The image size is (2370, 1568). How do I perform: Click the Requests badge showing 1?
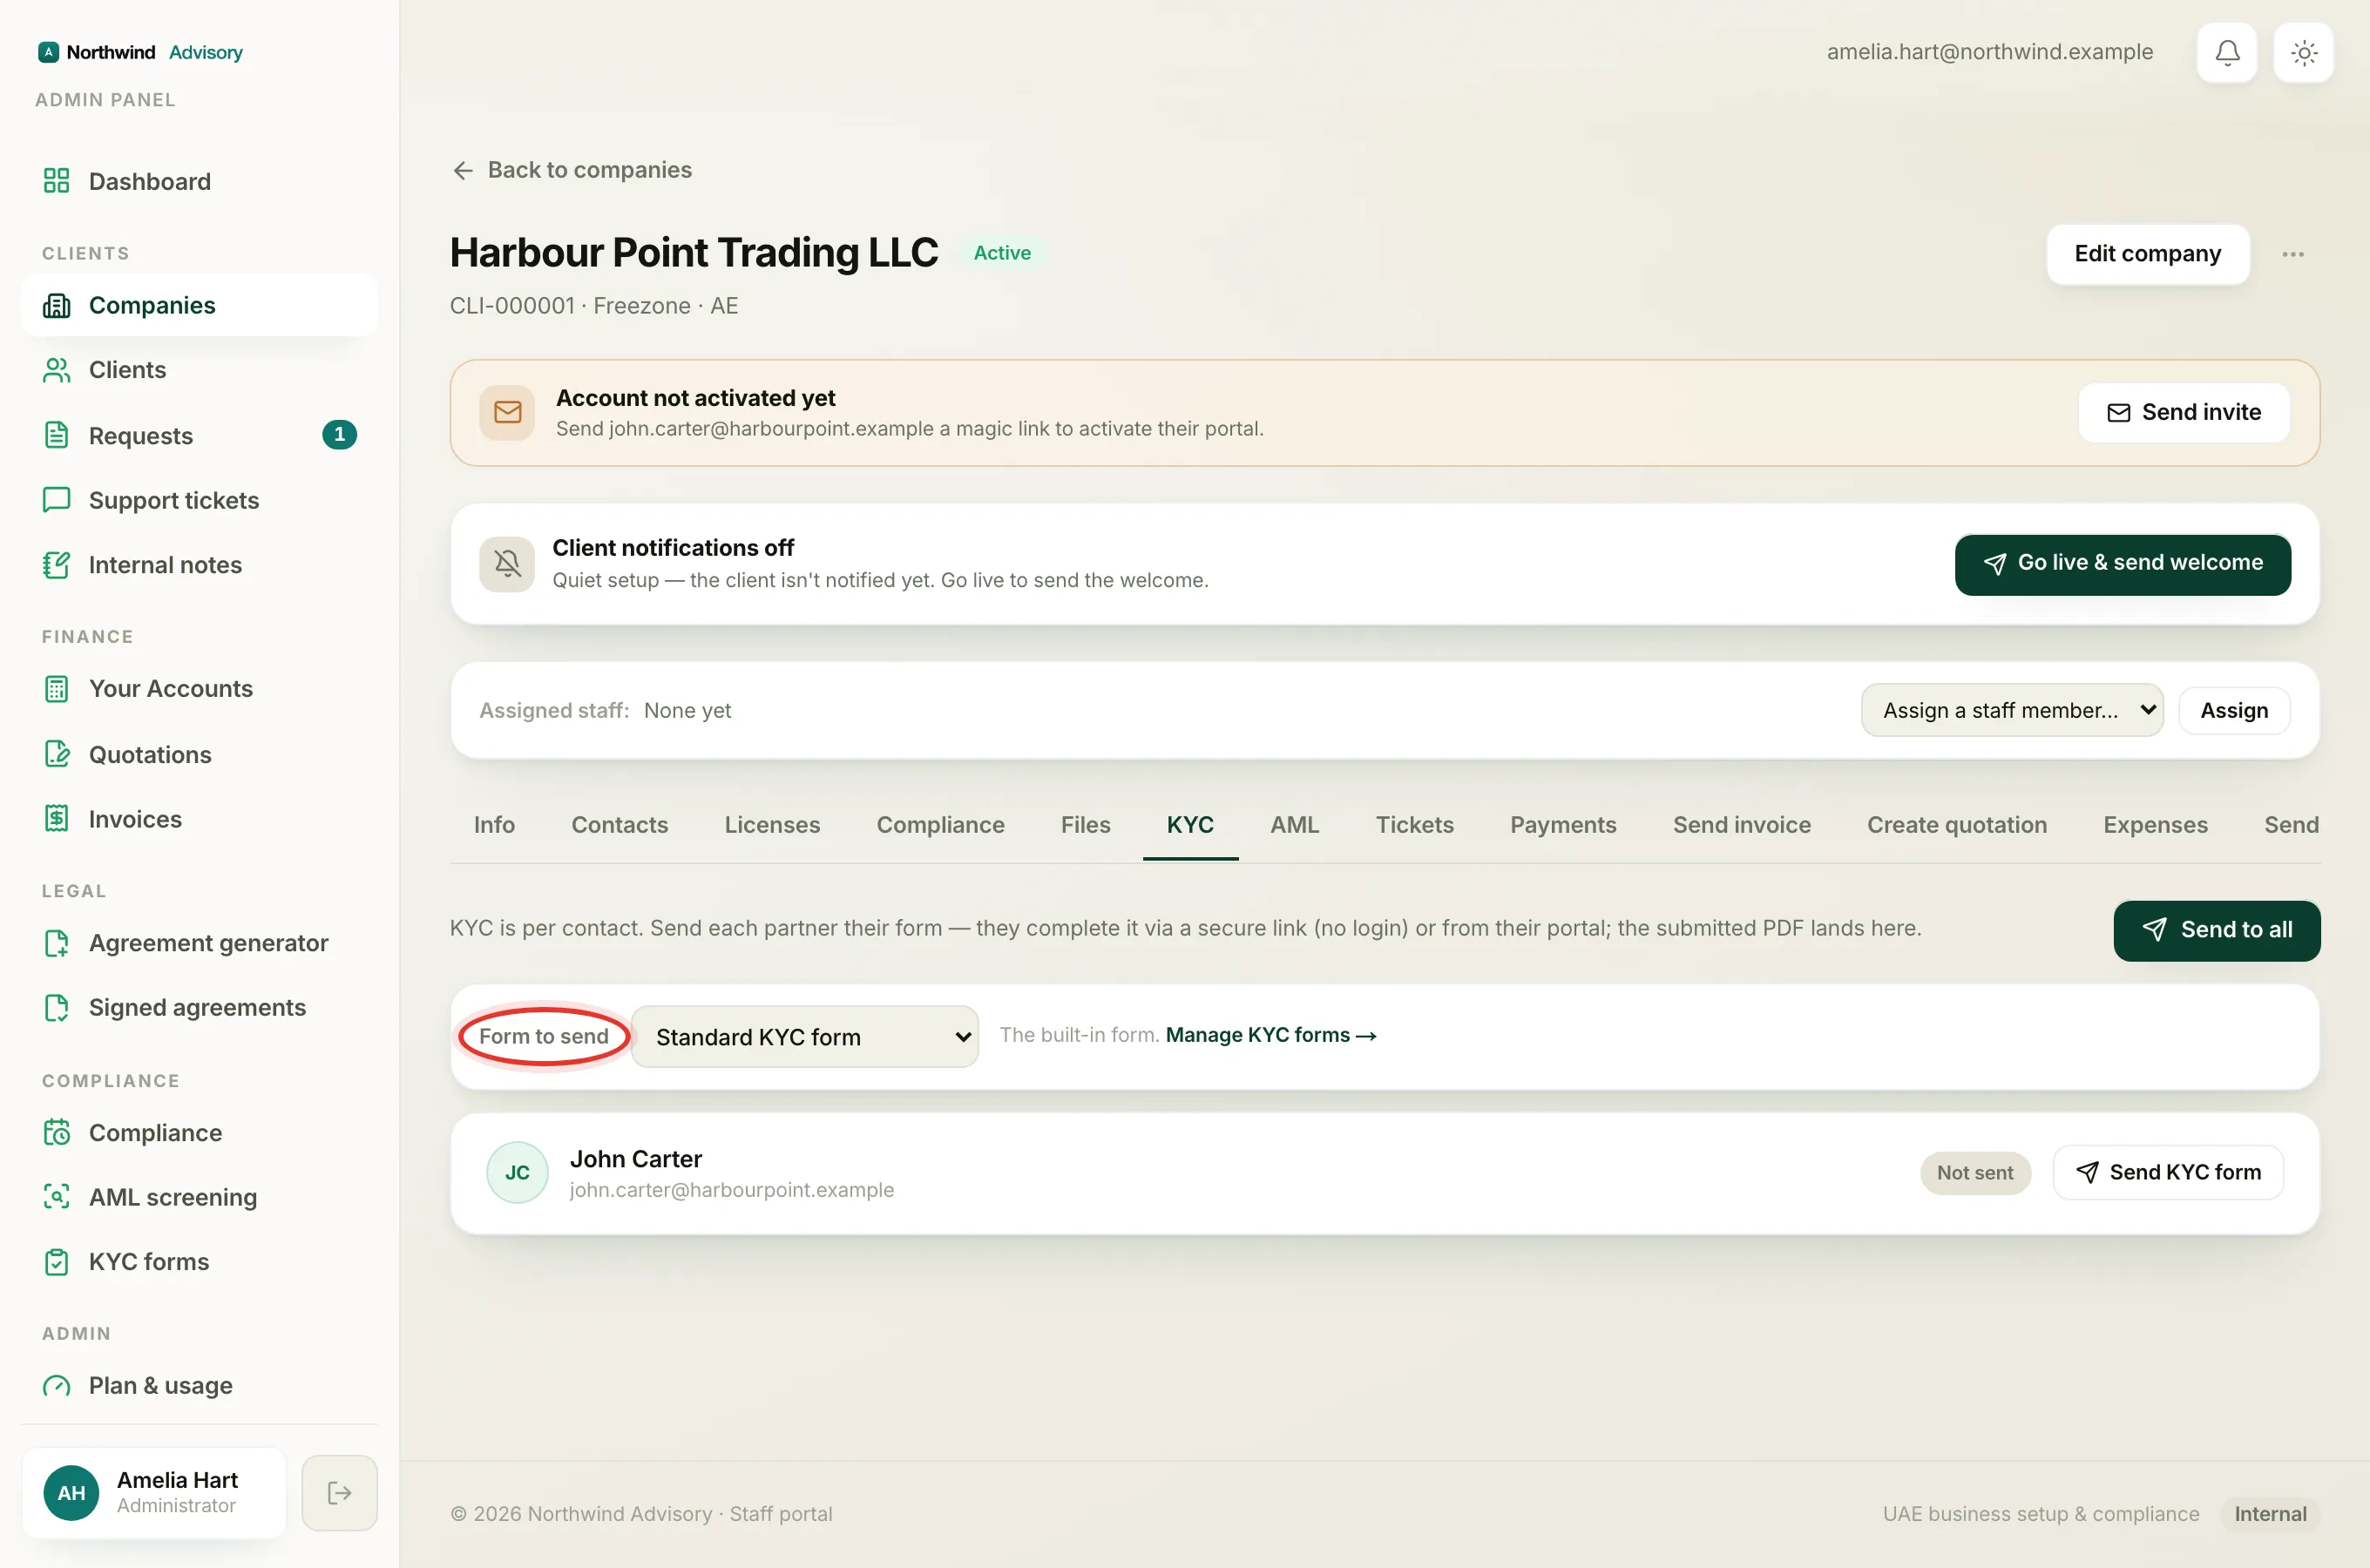click(339, 435)
